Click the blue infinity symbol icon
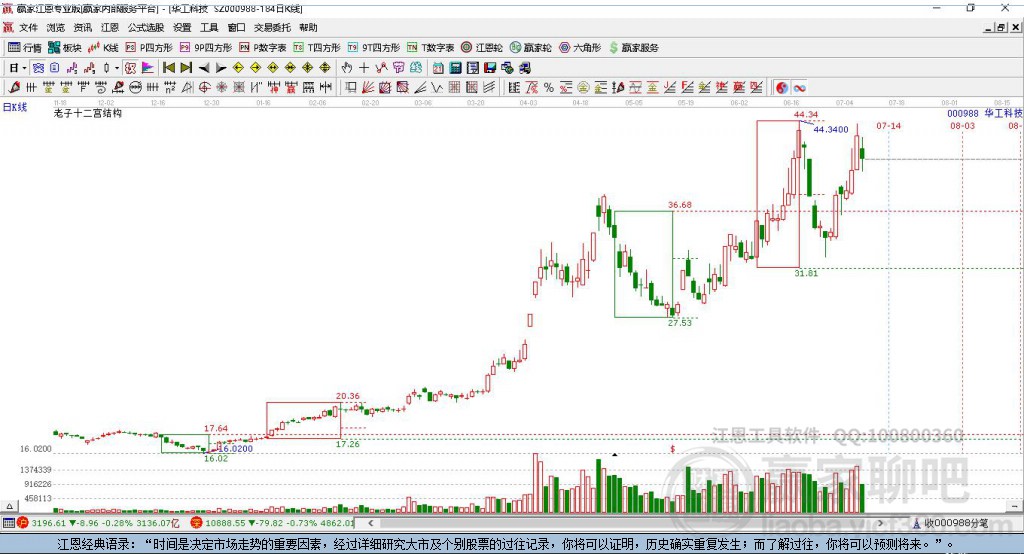This screenshot has height=554, width=1024. (x=799, y=88)
